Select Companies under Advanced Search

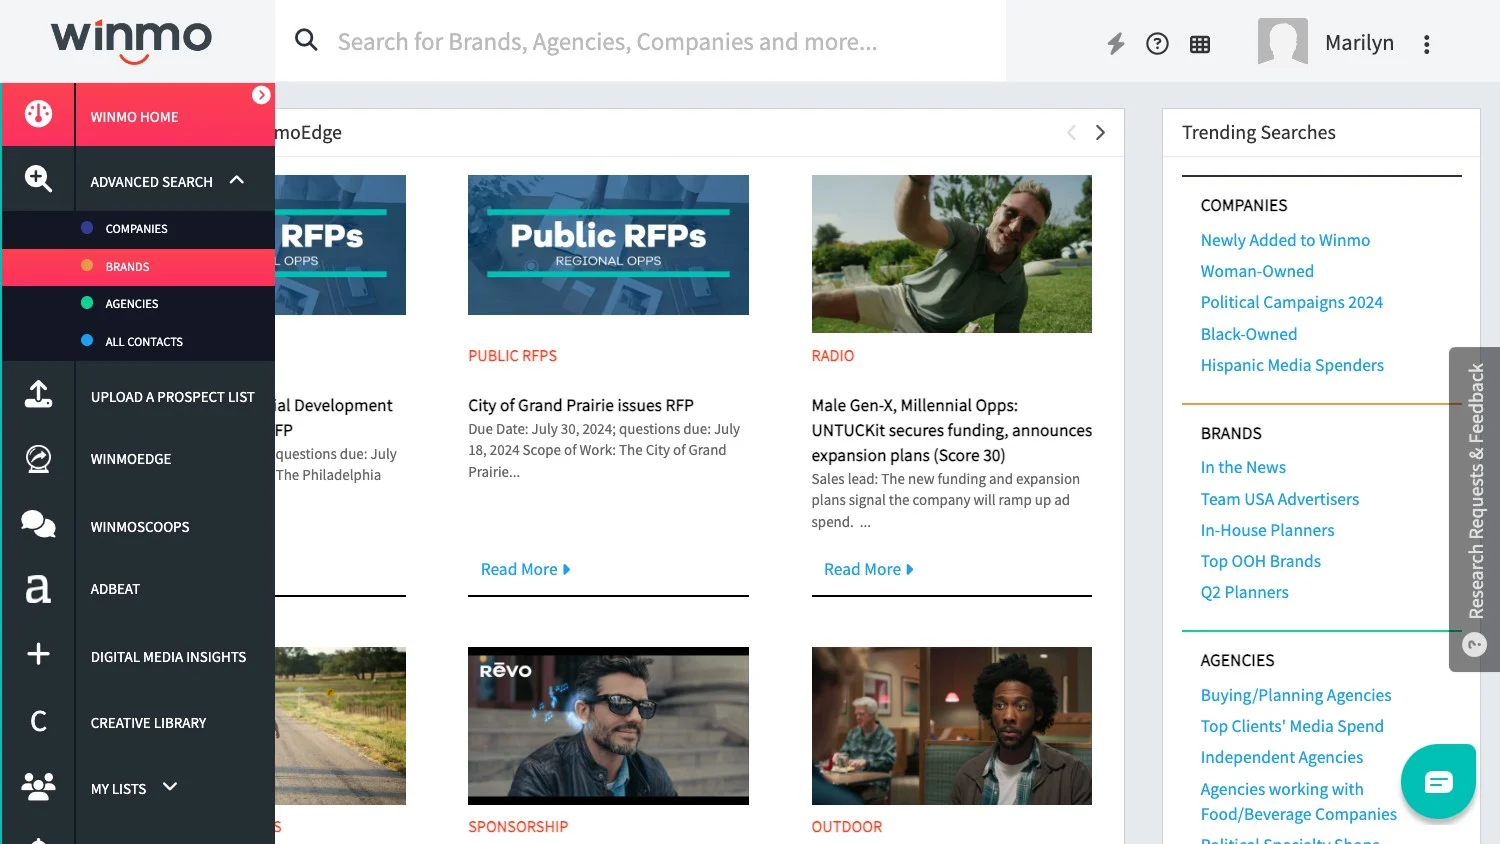[137, 229]
